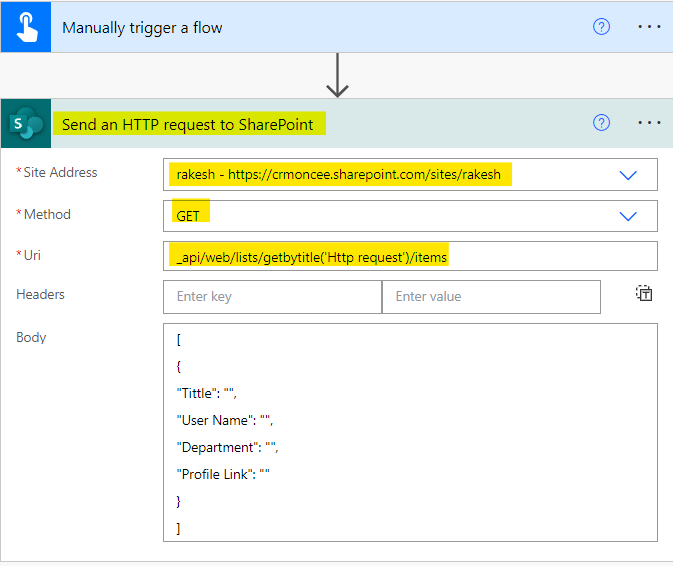Switch Headers to text mode icon
Screen dimensions: 673x566
(644, 294)
